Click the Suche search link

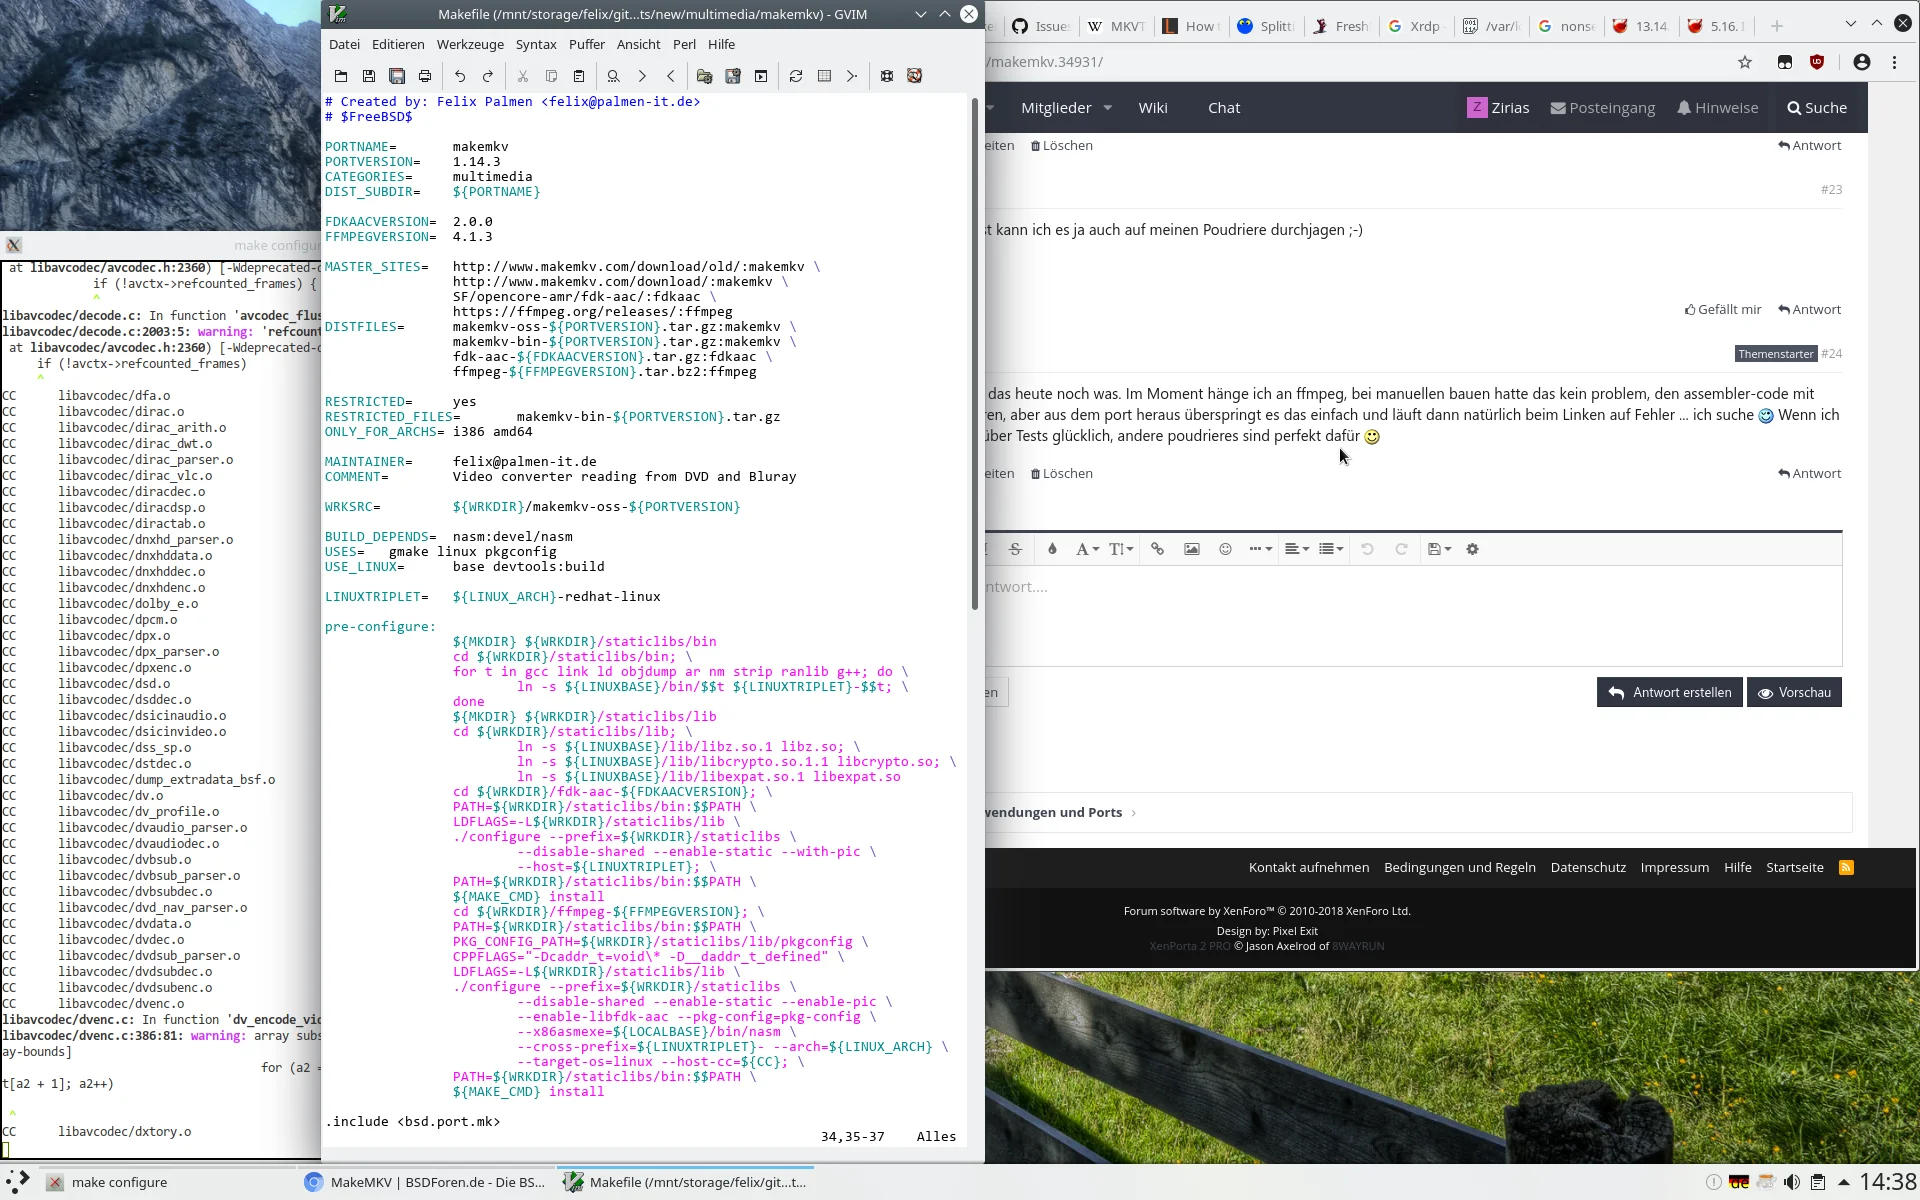click(1817, 108)
